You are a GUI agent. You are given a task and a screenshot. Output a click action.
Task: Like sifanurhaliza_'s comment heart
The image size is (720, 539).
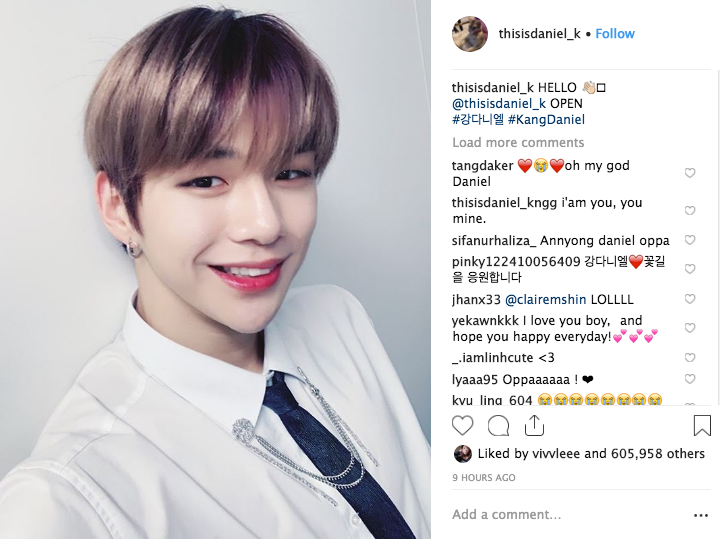click(690, 240)
